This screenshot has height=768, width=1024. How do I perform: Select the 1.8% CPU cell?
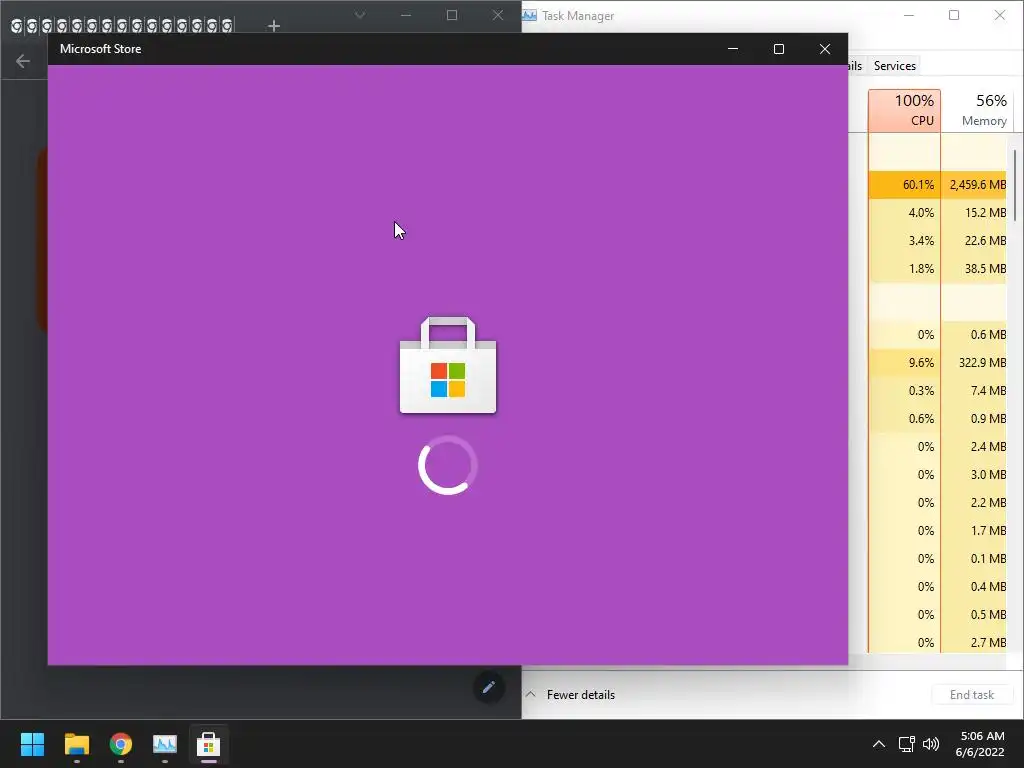pos(904,269)
